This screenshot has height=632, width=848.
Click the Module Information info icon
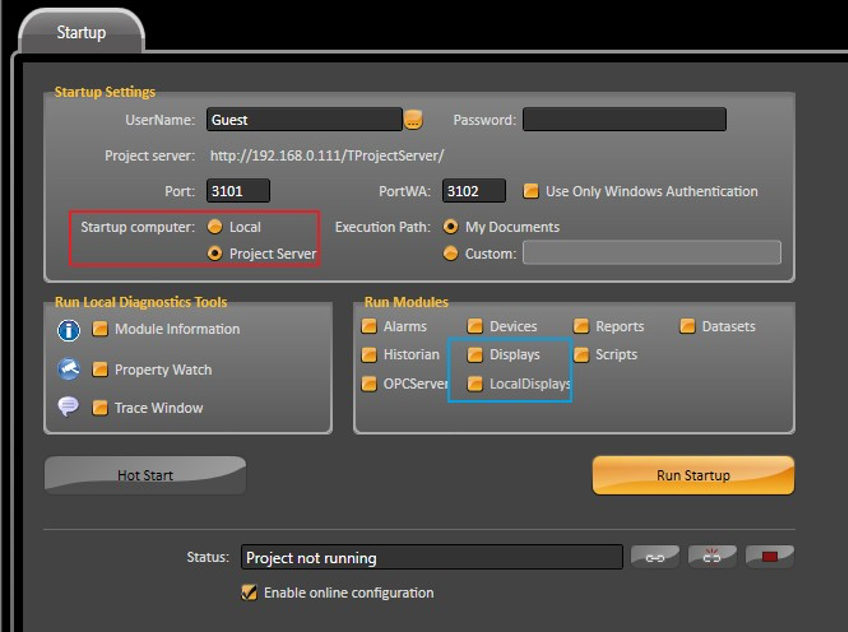coord(69,330)
